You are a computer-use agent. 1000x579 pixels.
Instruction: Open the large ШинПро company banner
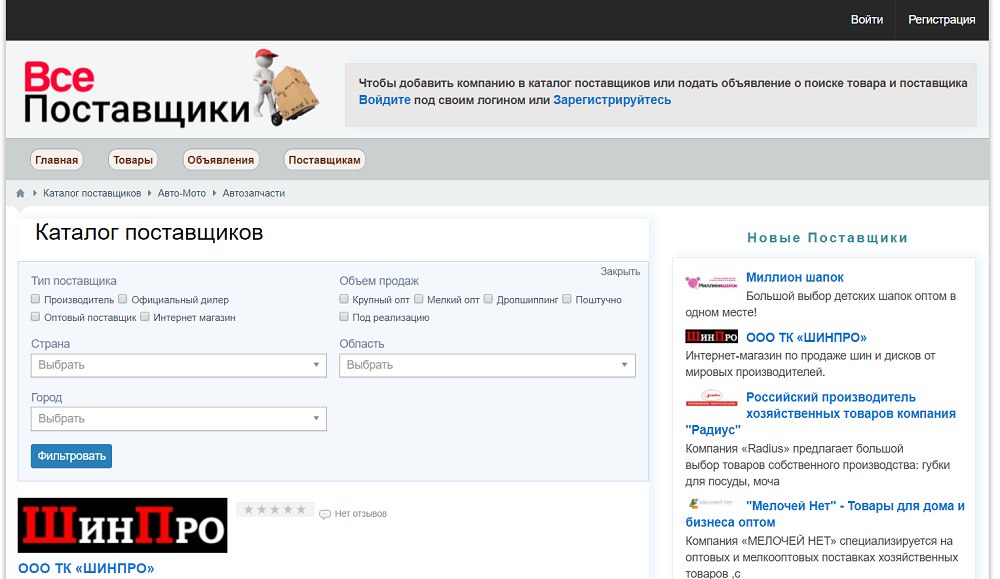tap(122, 525)
